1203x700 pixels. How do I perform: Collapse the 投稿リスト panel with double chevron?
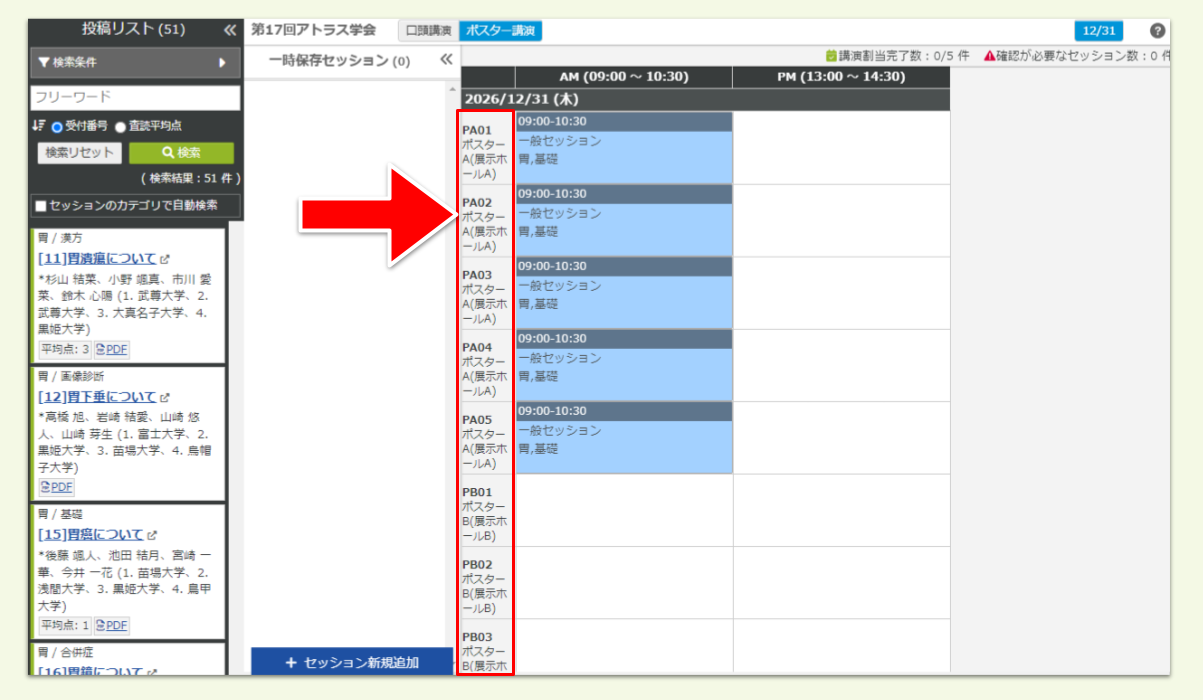(229, 29)
